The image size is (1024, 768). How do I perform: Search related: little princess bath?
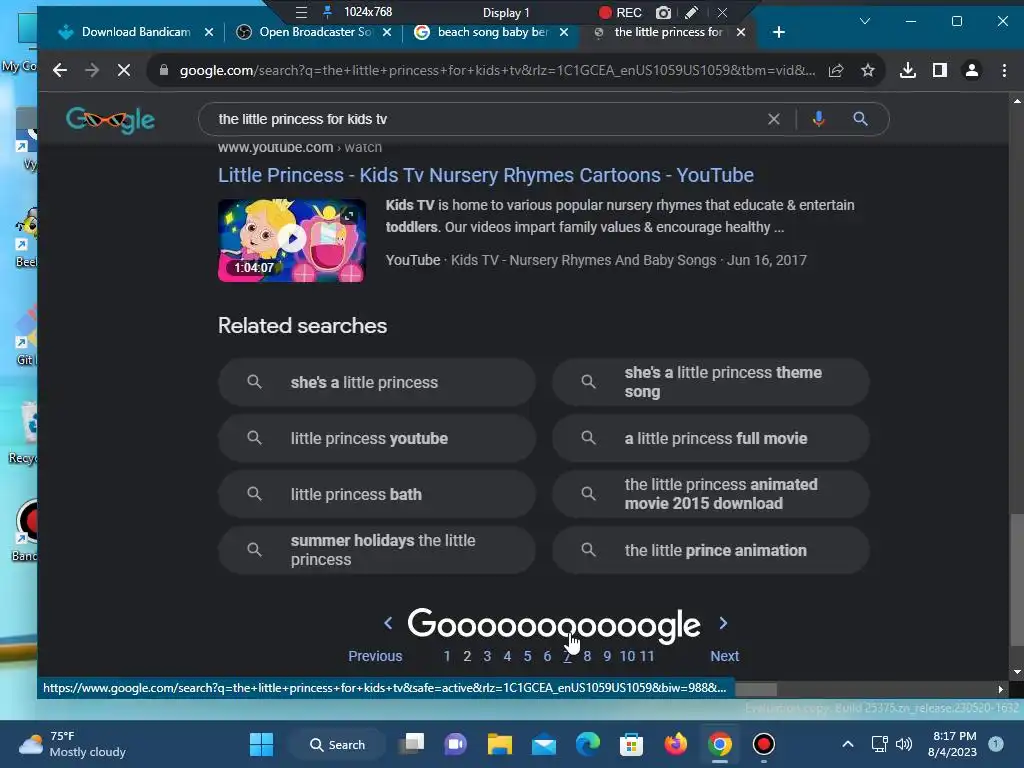coord(377,494)
